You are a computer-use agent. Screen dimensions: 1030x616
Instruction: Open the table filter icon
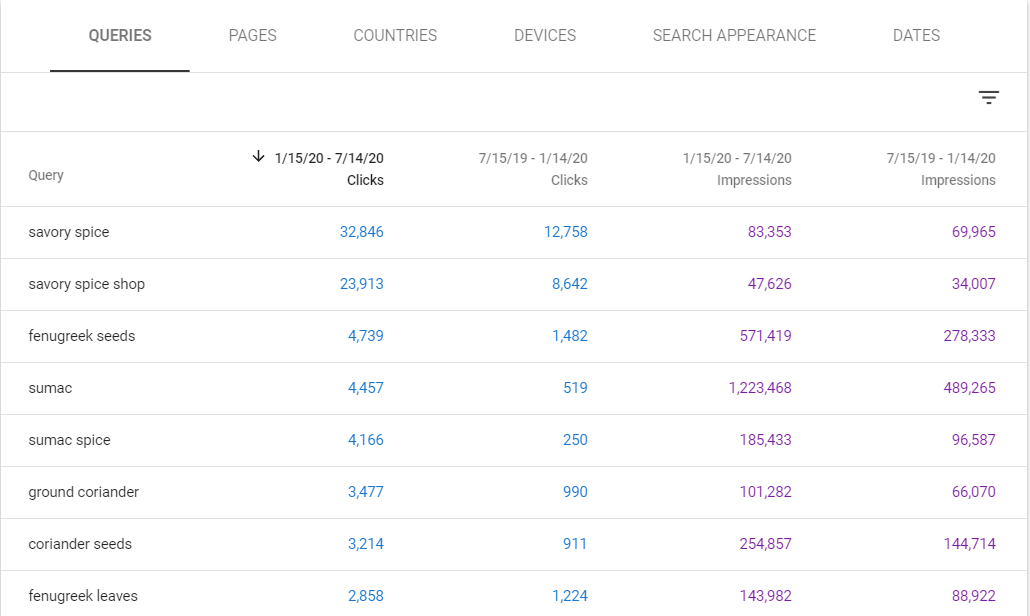[988, 97]
